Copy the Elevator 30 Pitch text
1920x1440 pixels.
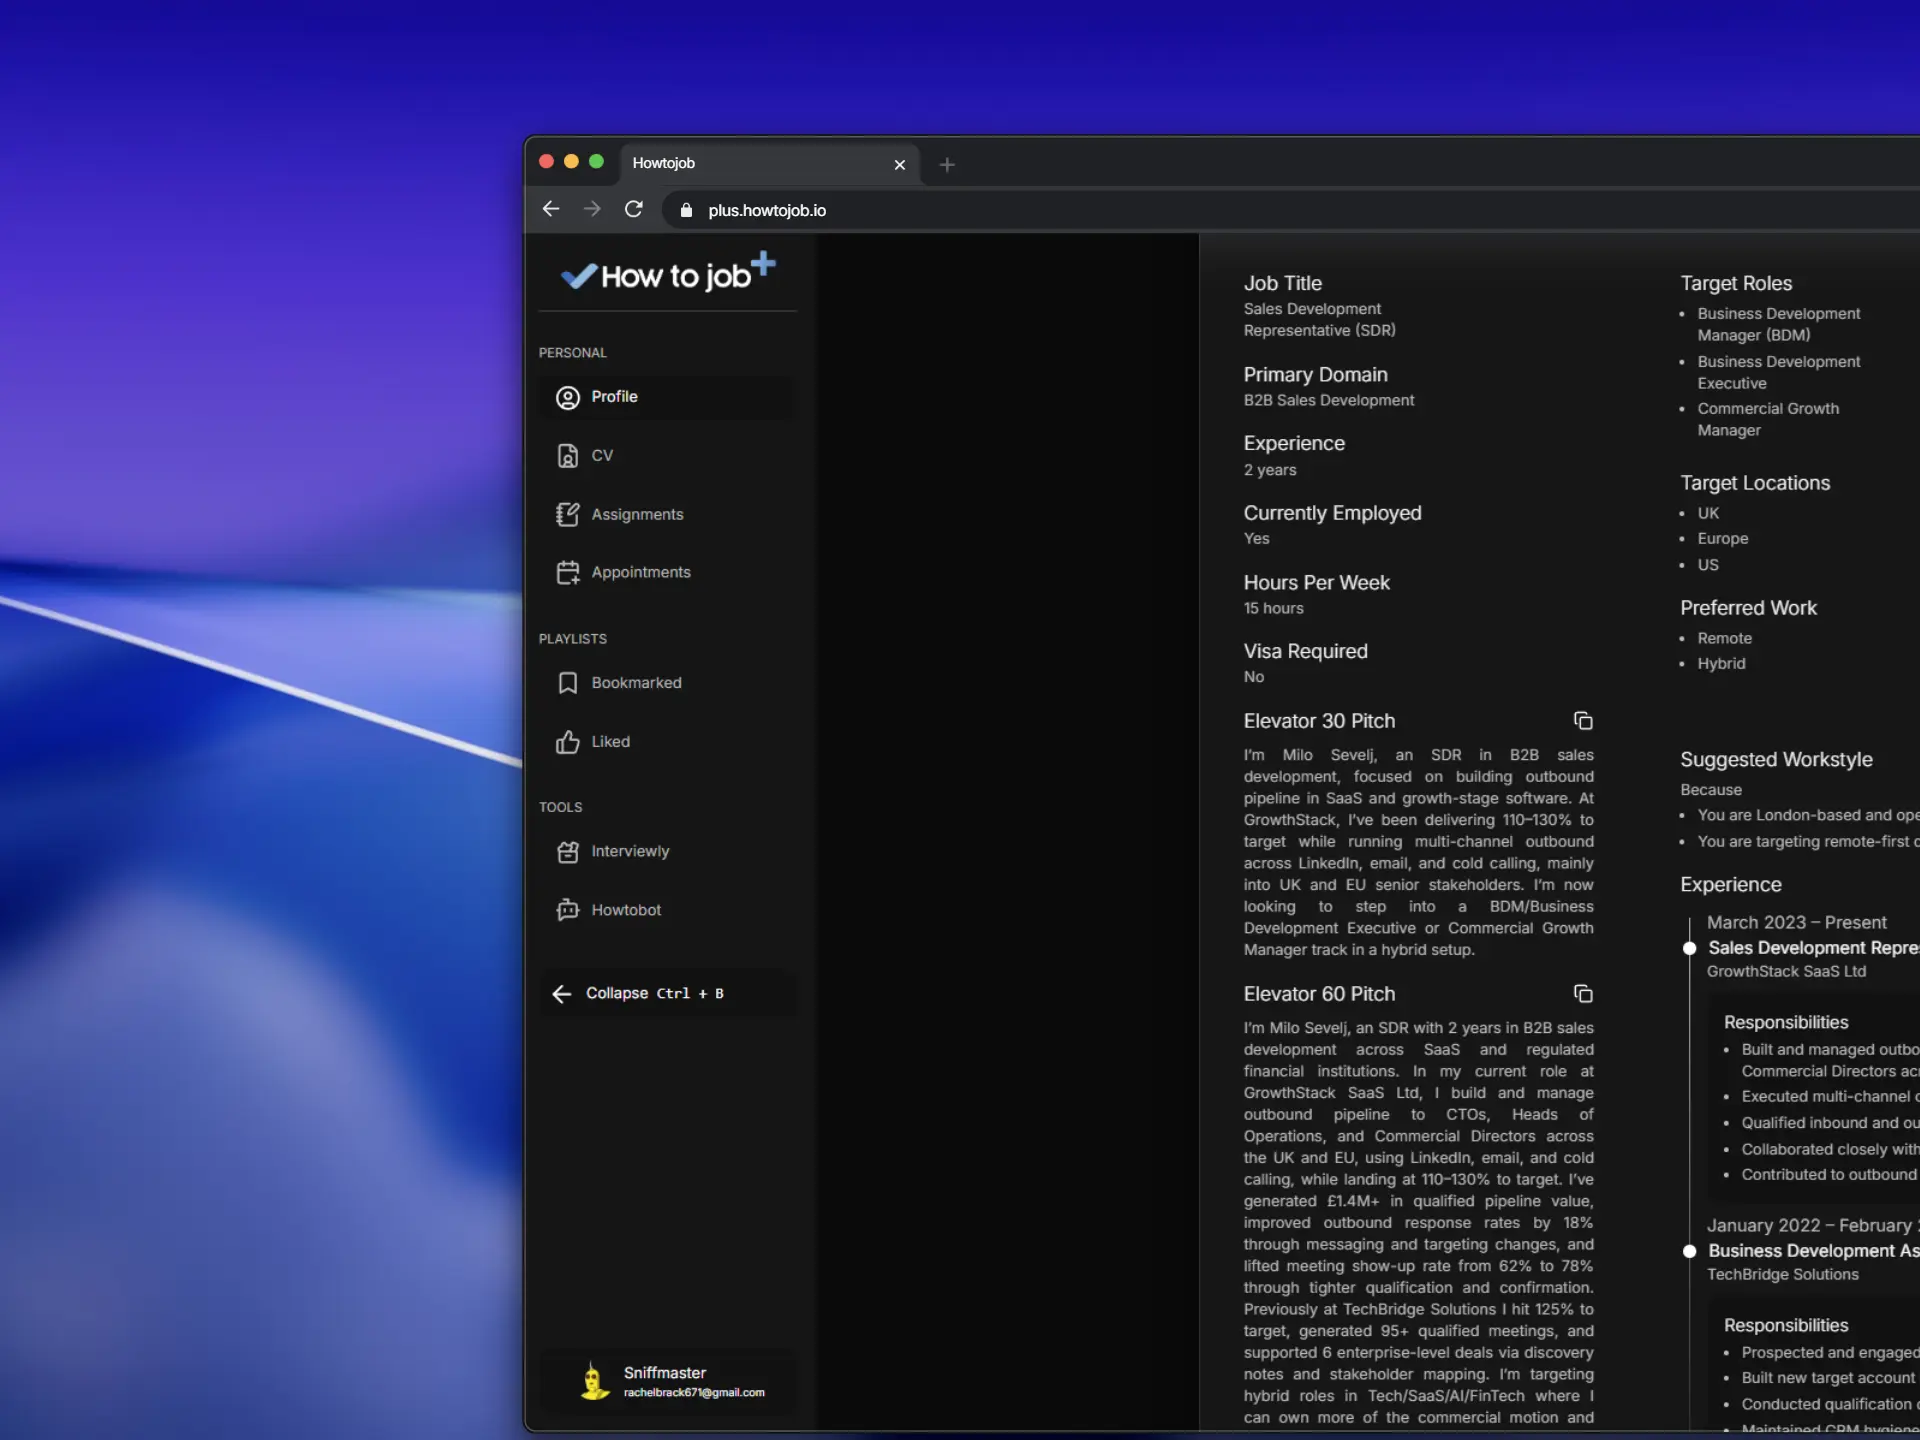point(1583,721)
